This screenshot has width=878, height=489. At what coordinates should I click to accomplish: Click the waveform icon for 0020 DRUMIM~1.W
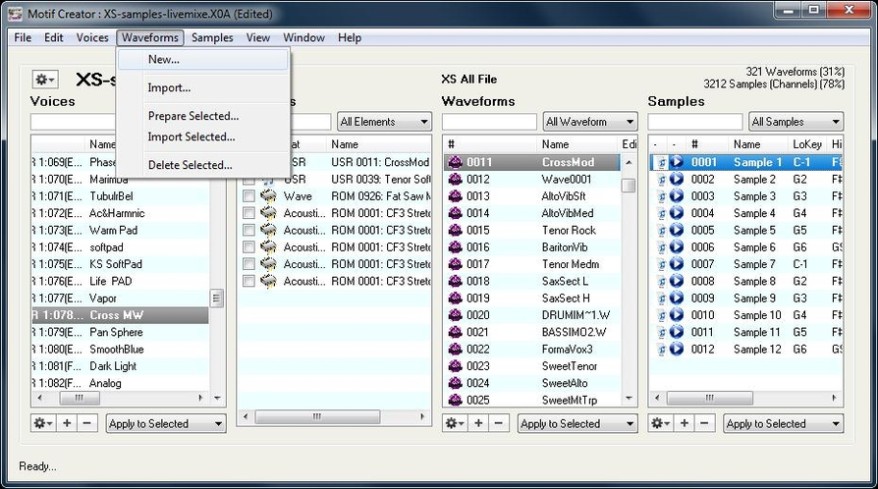pyautogui.click(x=455, y=315)
